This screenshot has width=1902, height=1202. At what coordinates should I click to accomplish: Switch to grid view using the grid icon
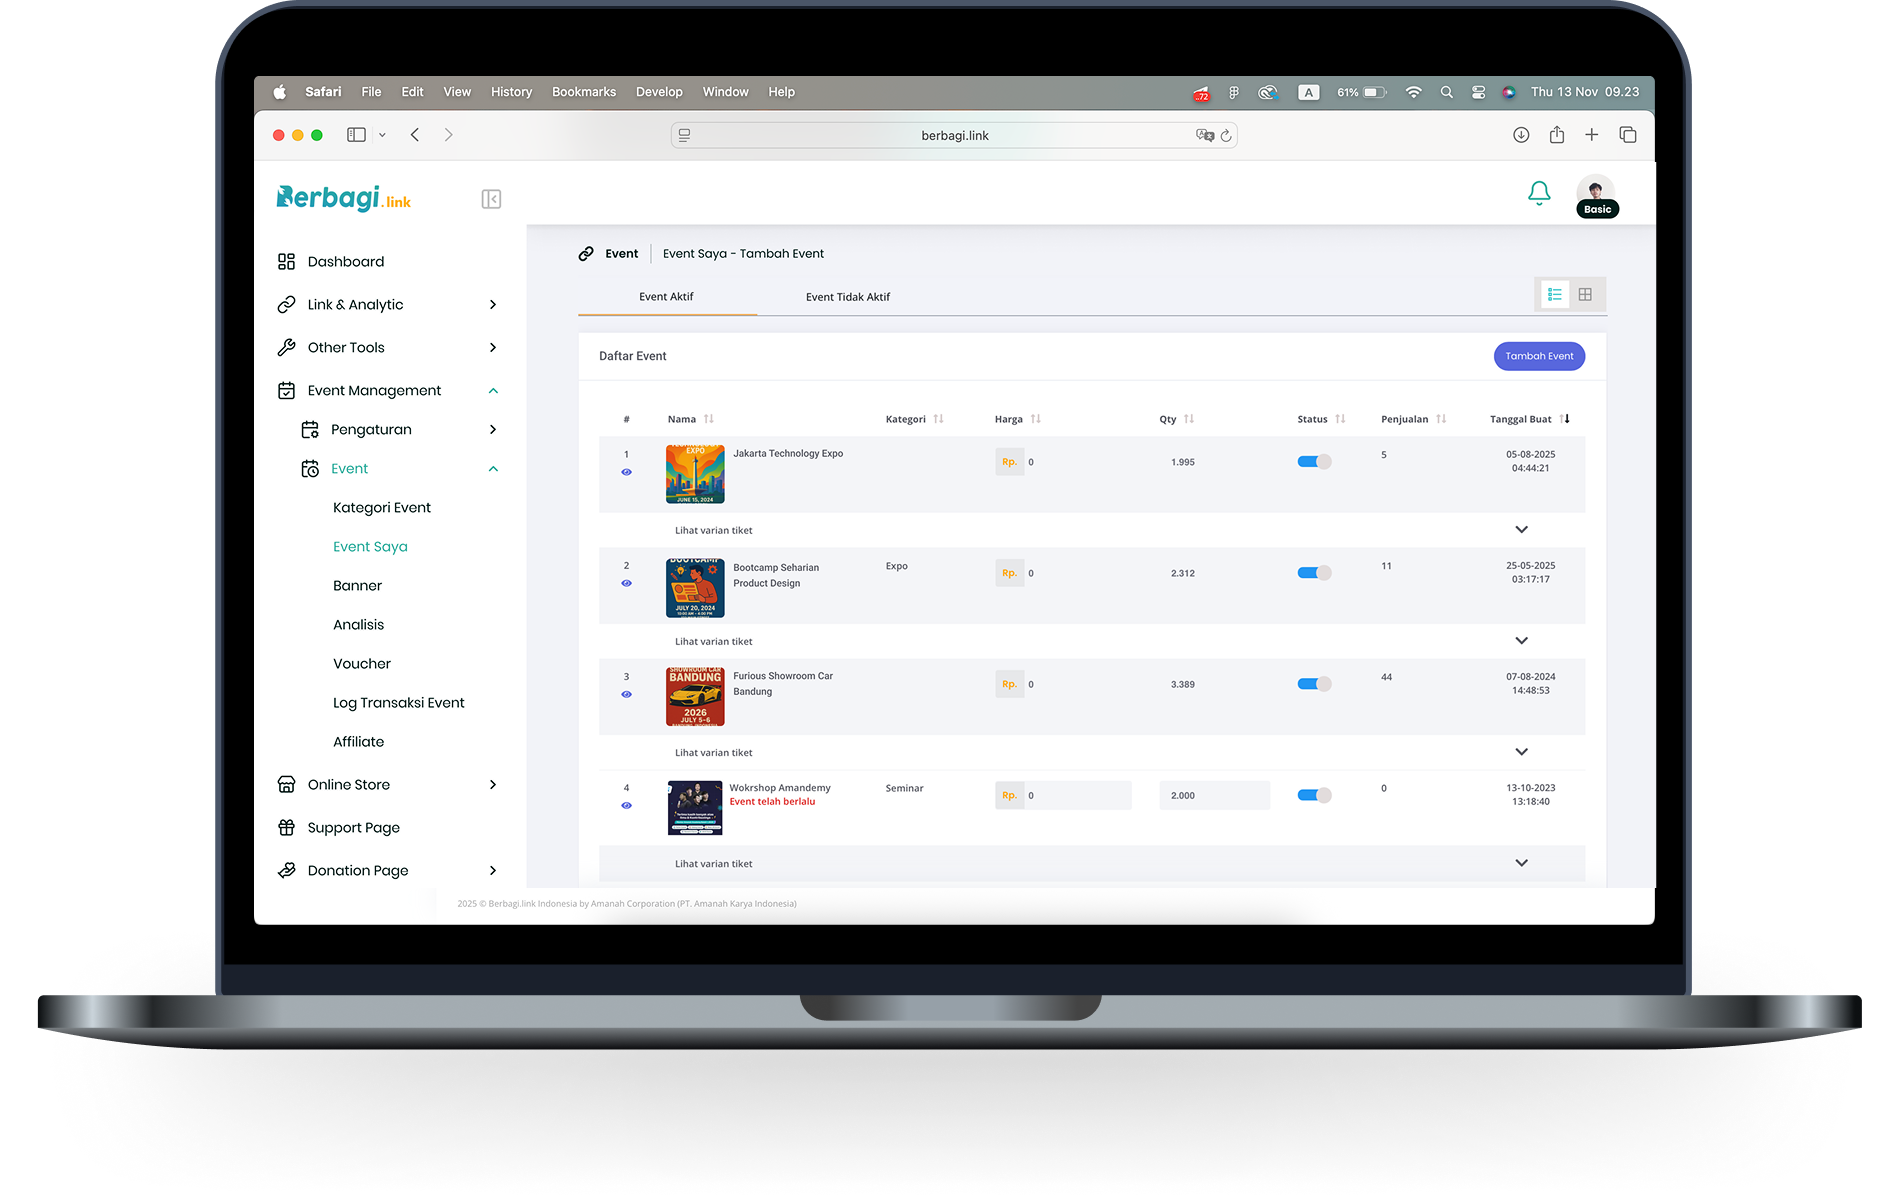1585,294
